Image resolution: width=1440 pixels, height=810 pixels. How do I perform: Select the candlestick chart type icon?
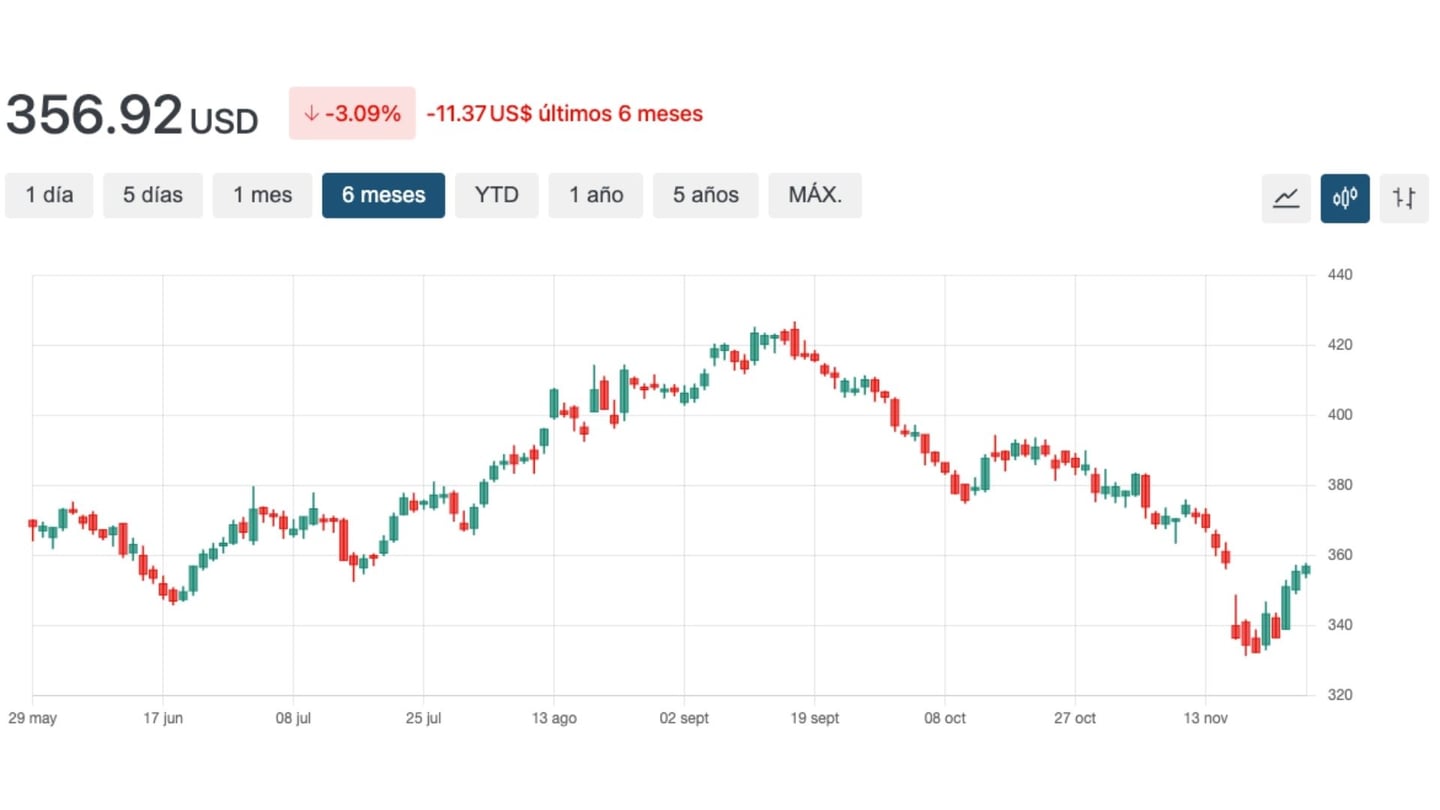click(1345, 198)
